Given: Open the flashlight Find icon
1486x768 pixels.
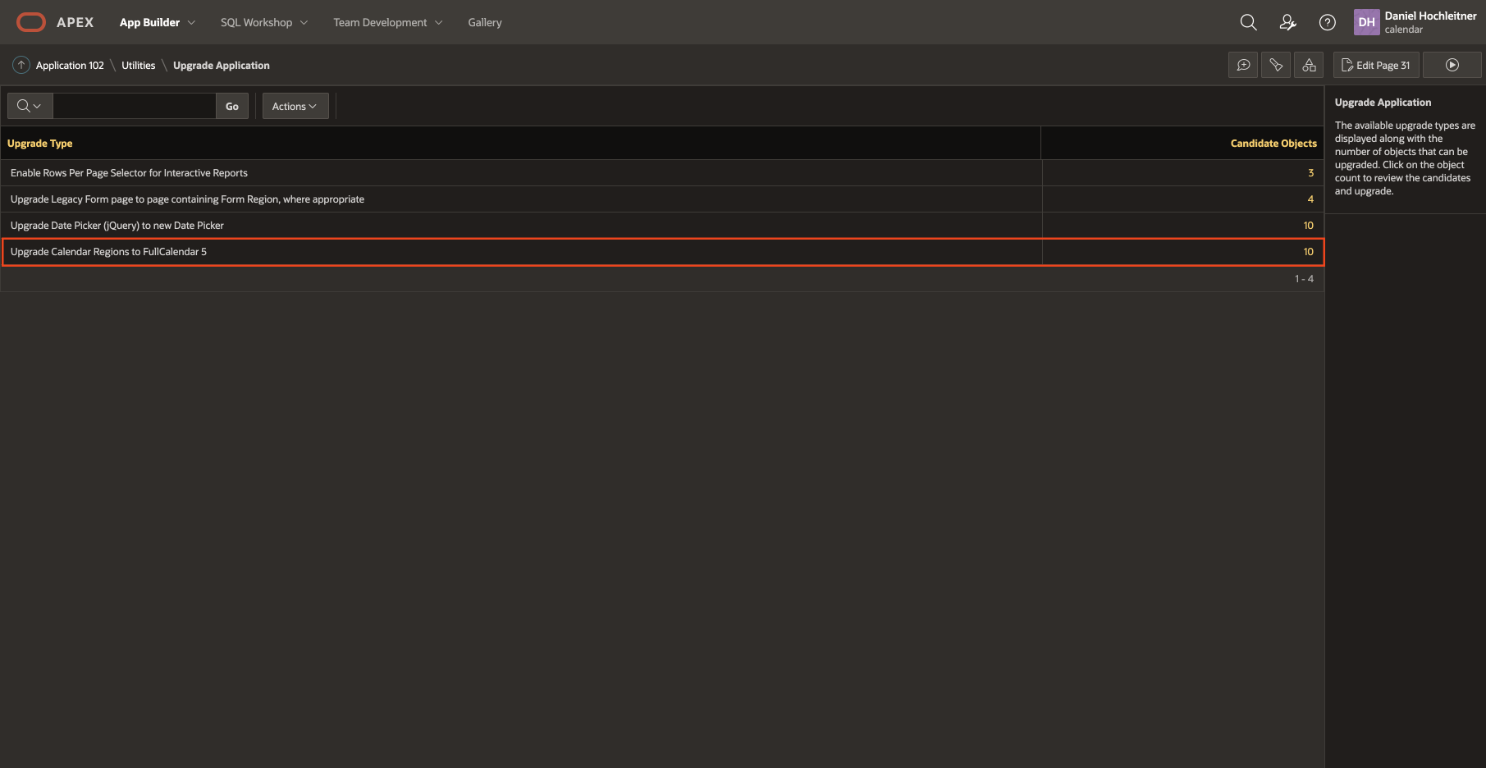Looking at the screenshot, I should coord(1276,65).
